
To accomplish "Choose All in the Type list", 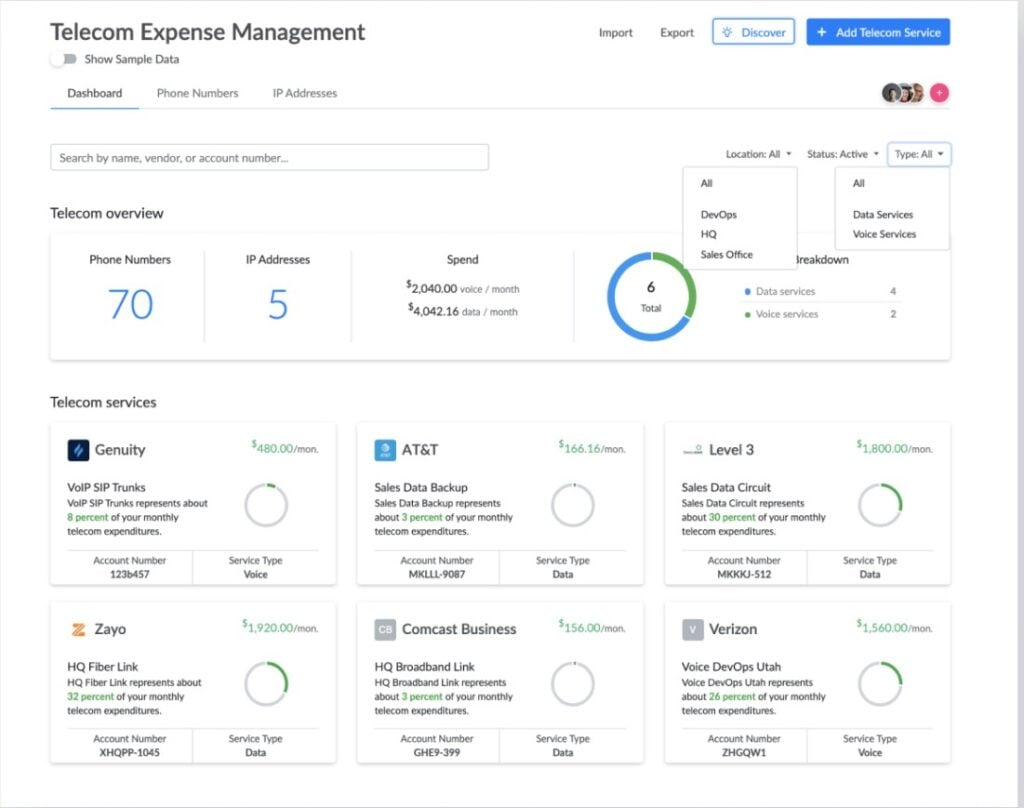I will click(x=859, y=183).
